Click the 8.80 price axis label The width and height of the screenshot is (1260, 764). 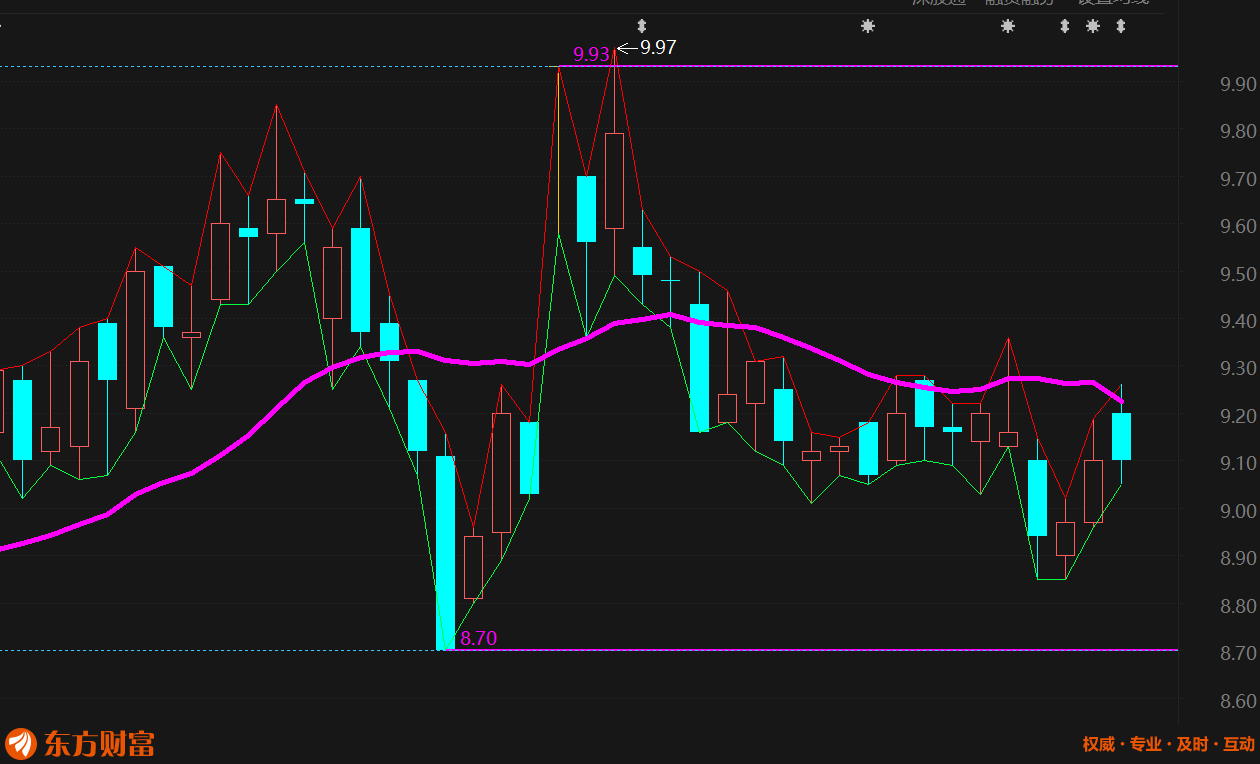point(1238,606)
